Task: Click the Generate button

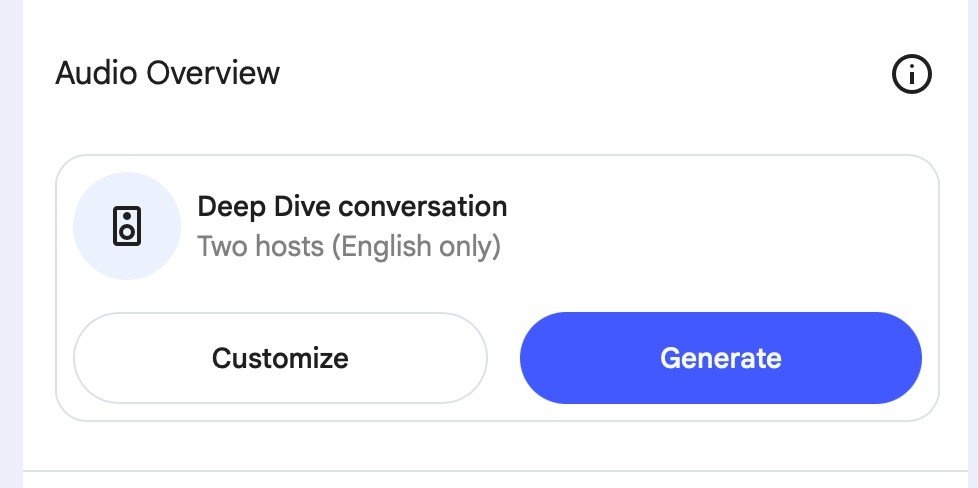Action: coord(720,358)
